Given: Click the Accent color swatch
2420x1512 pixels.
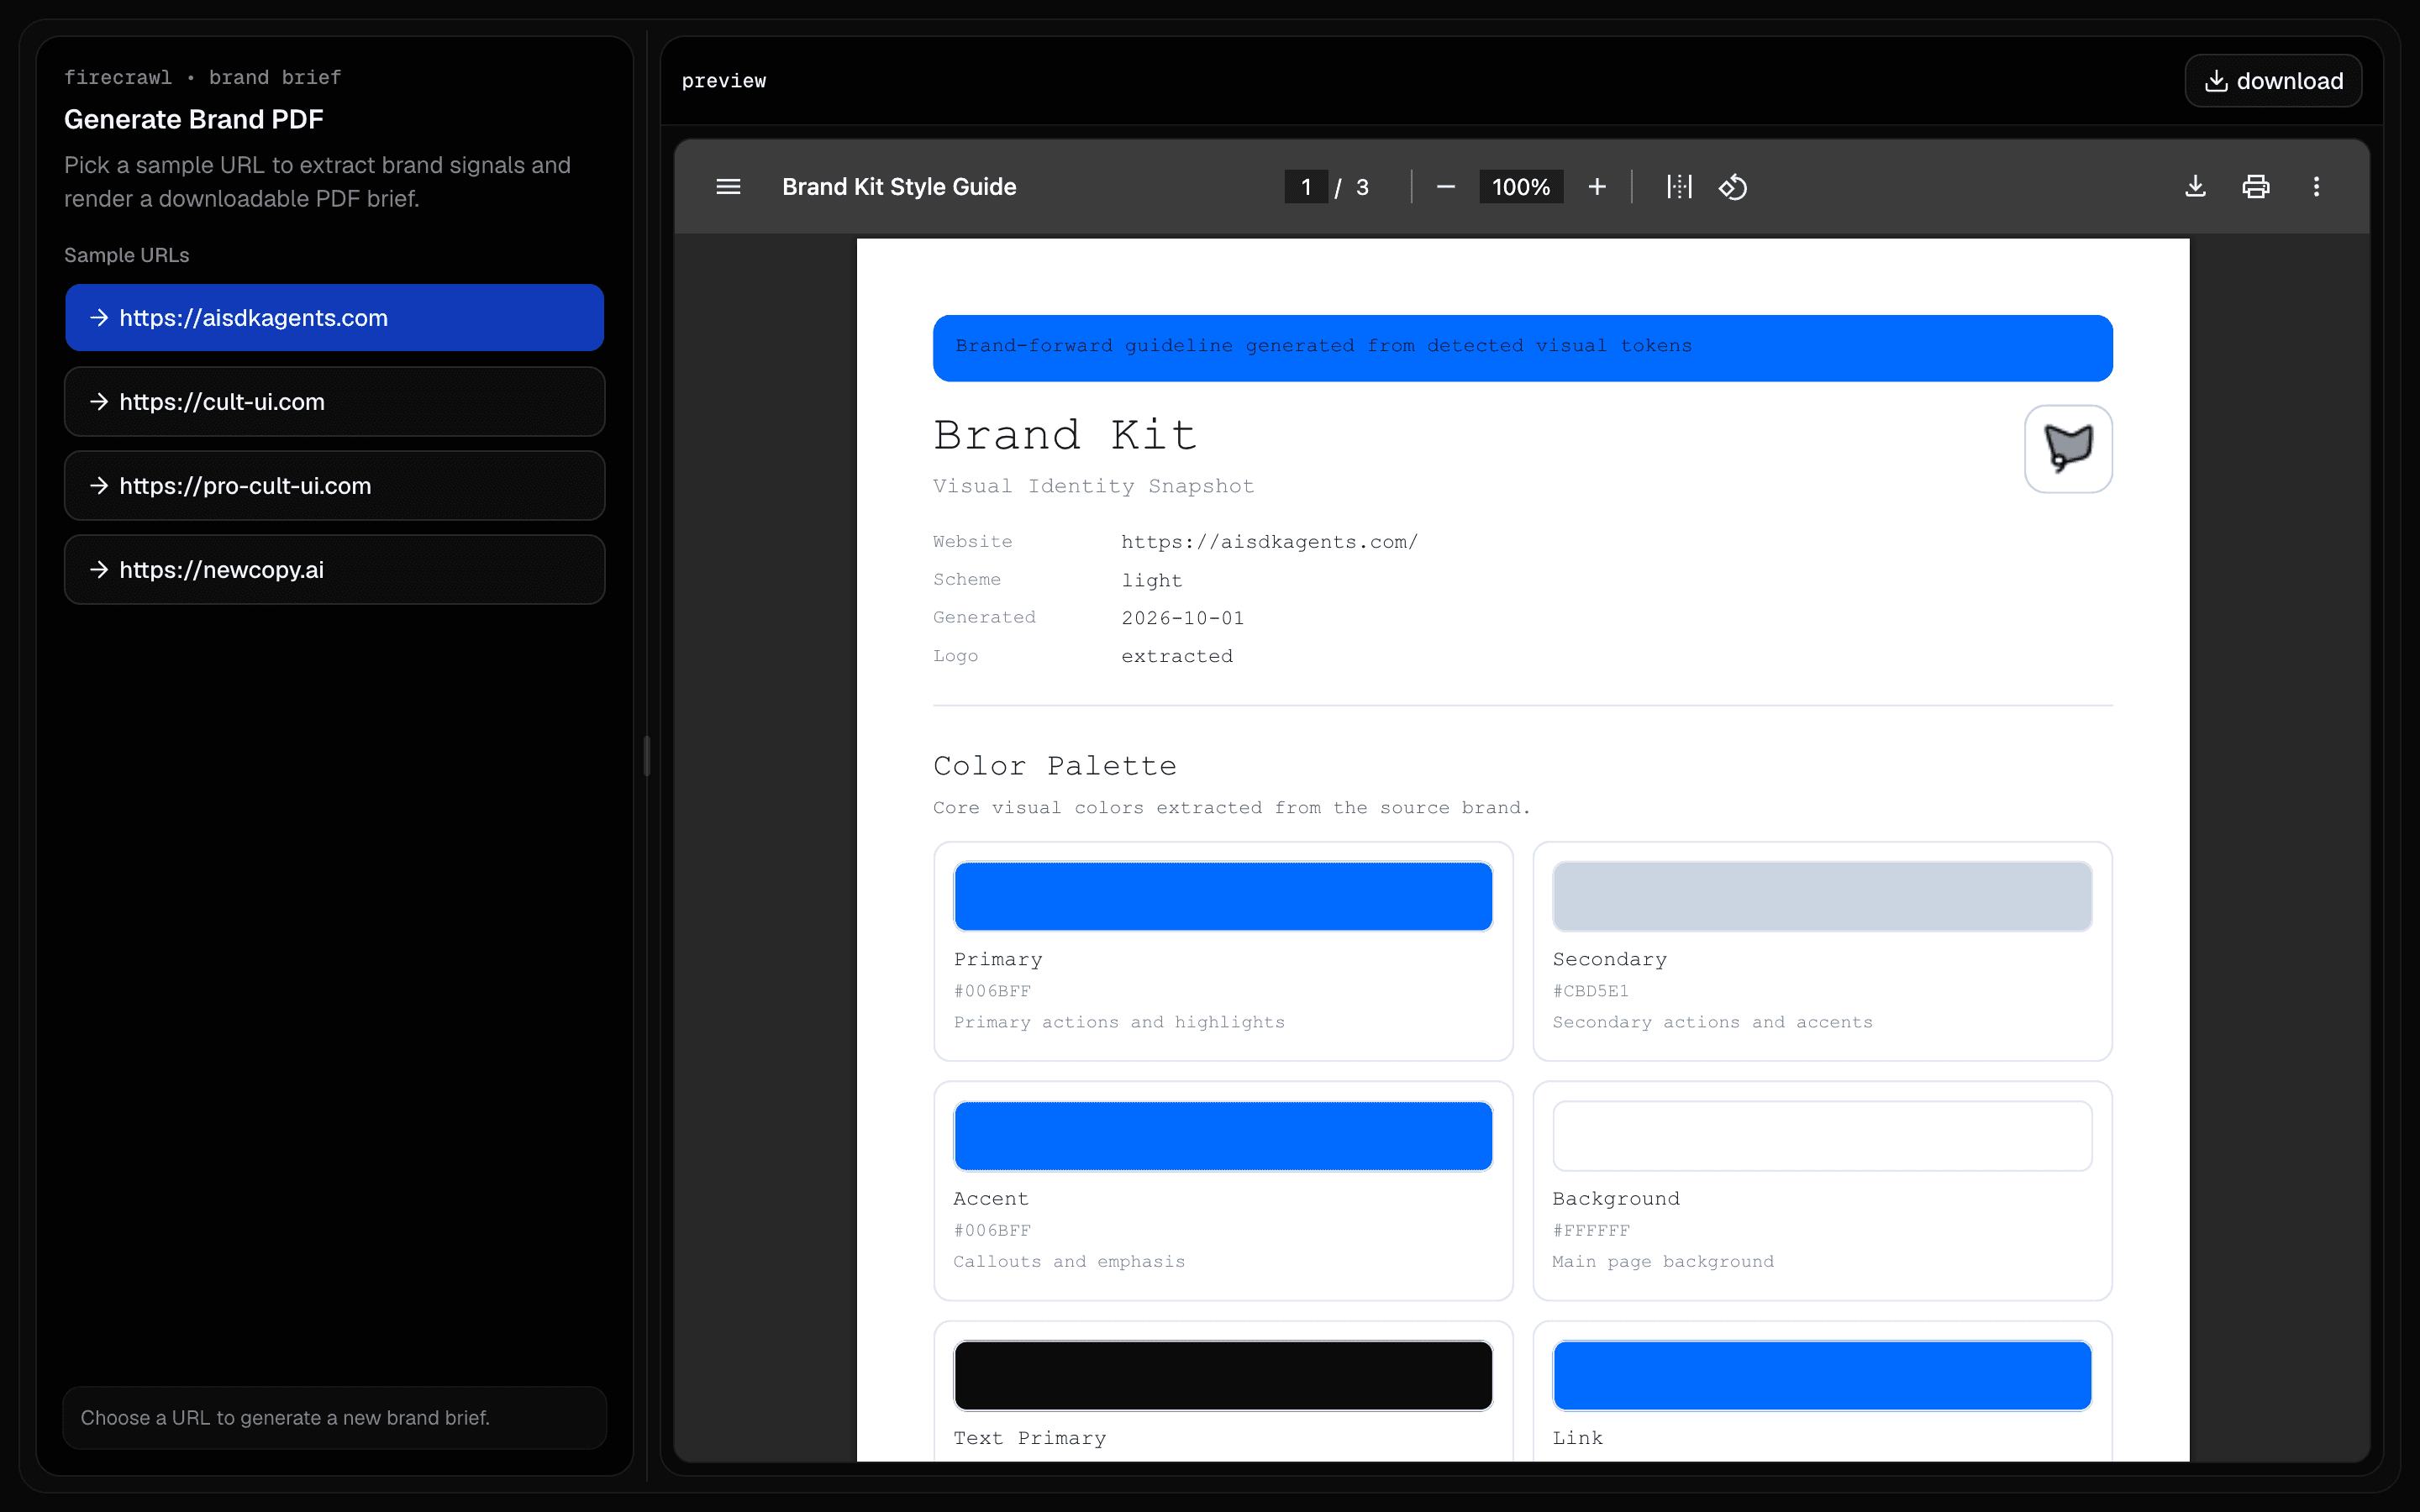Looking at the screenshot, I should (x=1223, y=1136).
